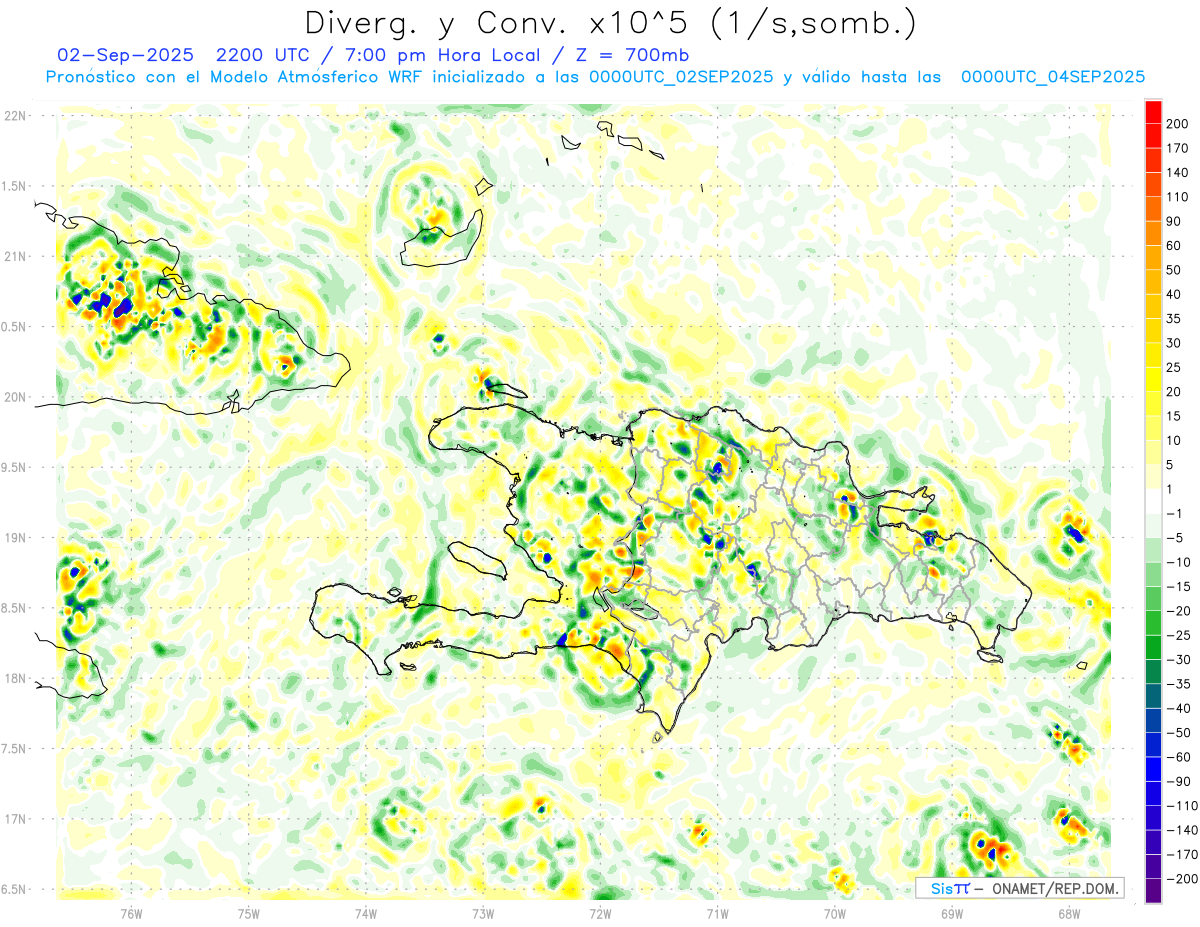Click the 75W longitude label
The image size is (1200, 927).
click(248, 913)
